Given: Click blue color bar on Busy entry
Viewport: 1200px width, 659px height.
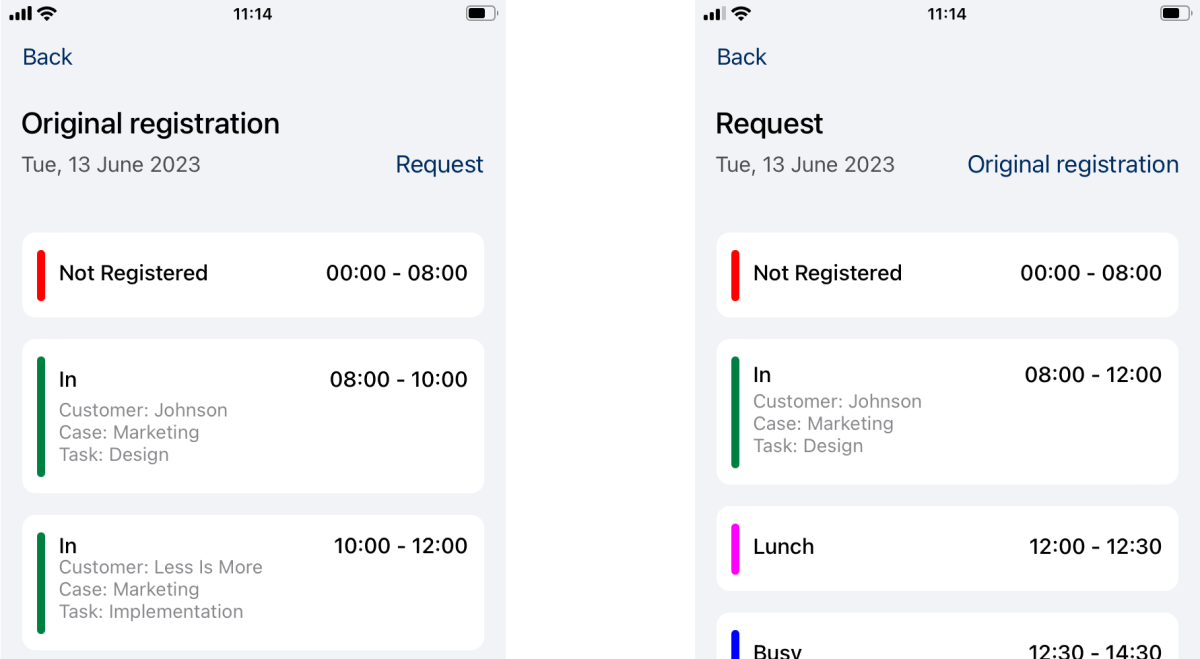Looking at the screenshot, I should click(x=735, y=644).
